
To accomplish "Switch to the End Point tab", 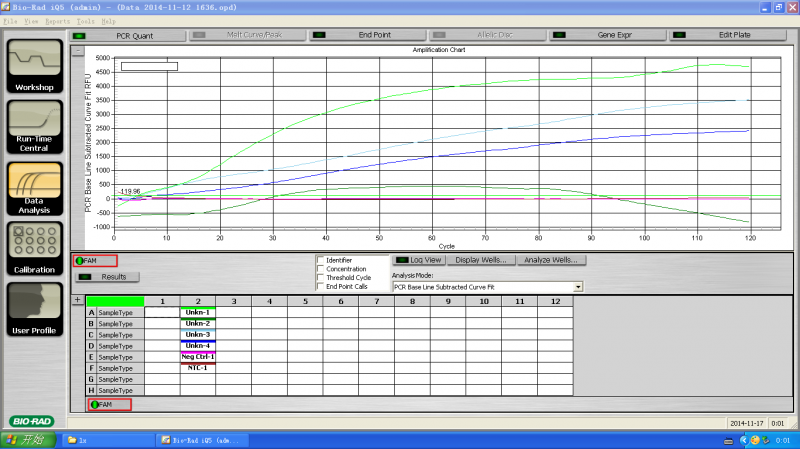I will pos(368,35).
